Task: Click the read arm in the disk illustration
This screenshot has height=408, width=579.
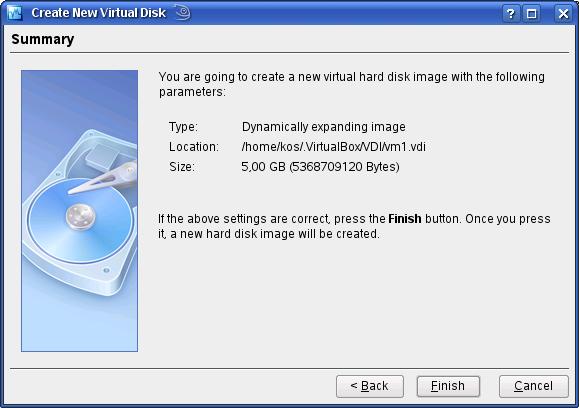Action: 103,179
